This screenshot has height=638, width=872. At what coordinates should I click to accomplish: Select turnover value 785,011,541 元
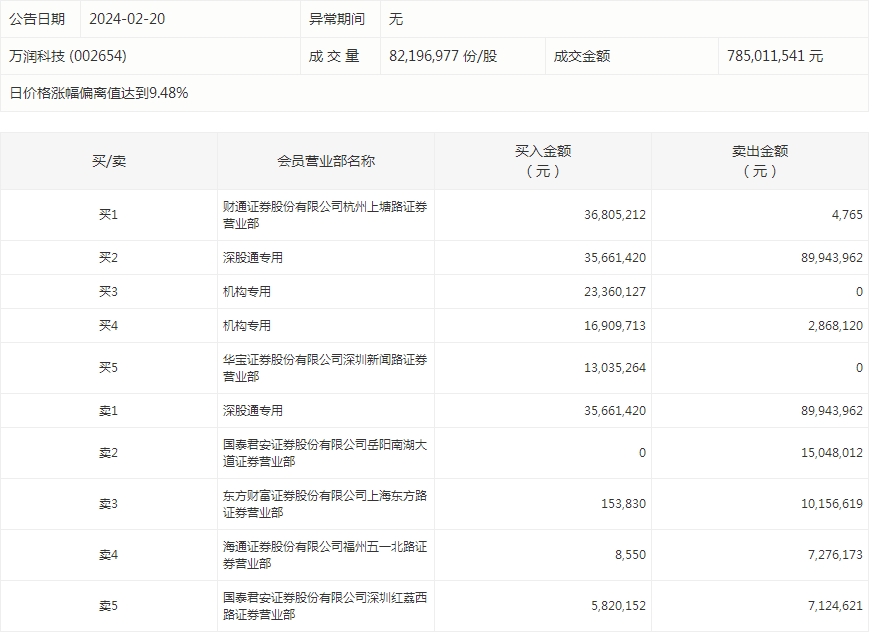[775, 56]
